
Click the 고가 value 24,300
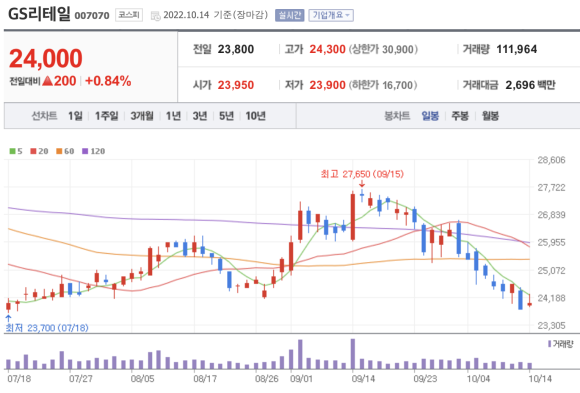(x=327, y=49)
